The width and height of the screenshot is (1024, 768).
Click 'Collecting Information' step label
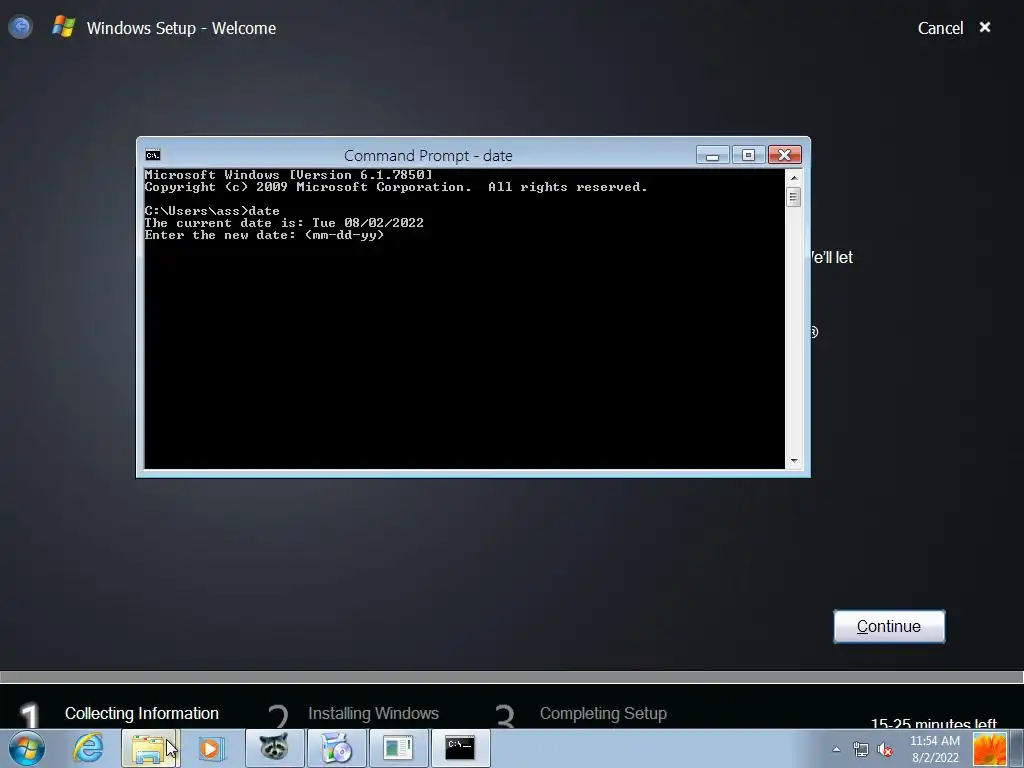coord(142,713)
